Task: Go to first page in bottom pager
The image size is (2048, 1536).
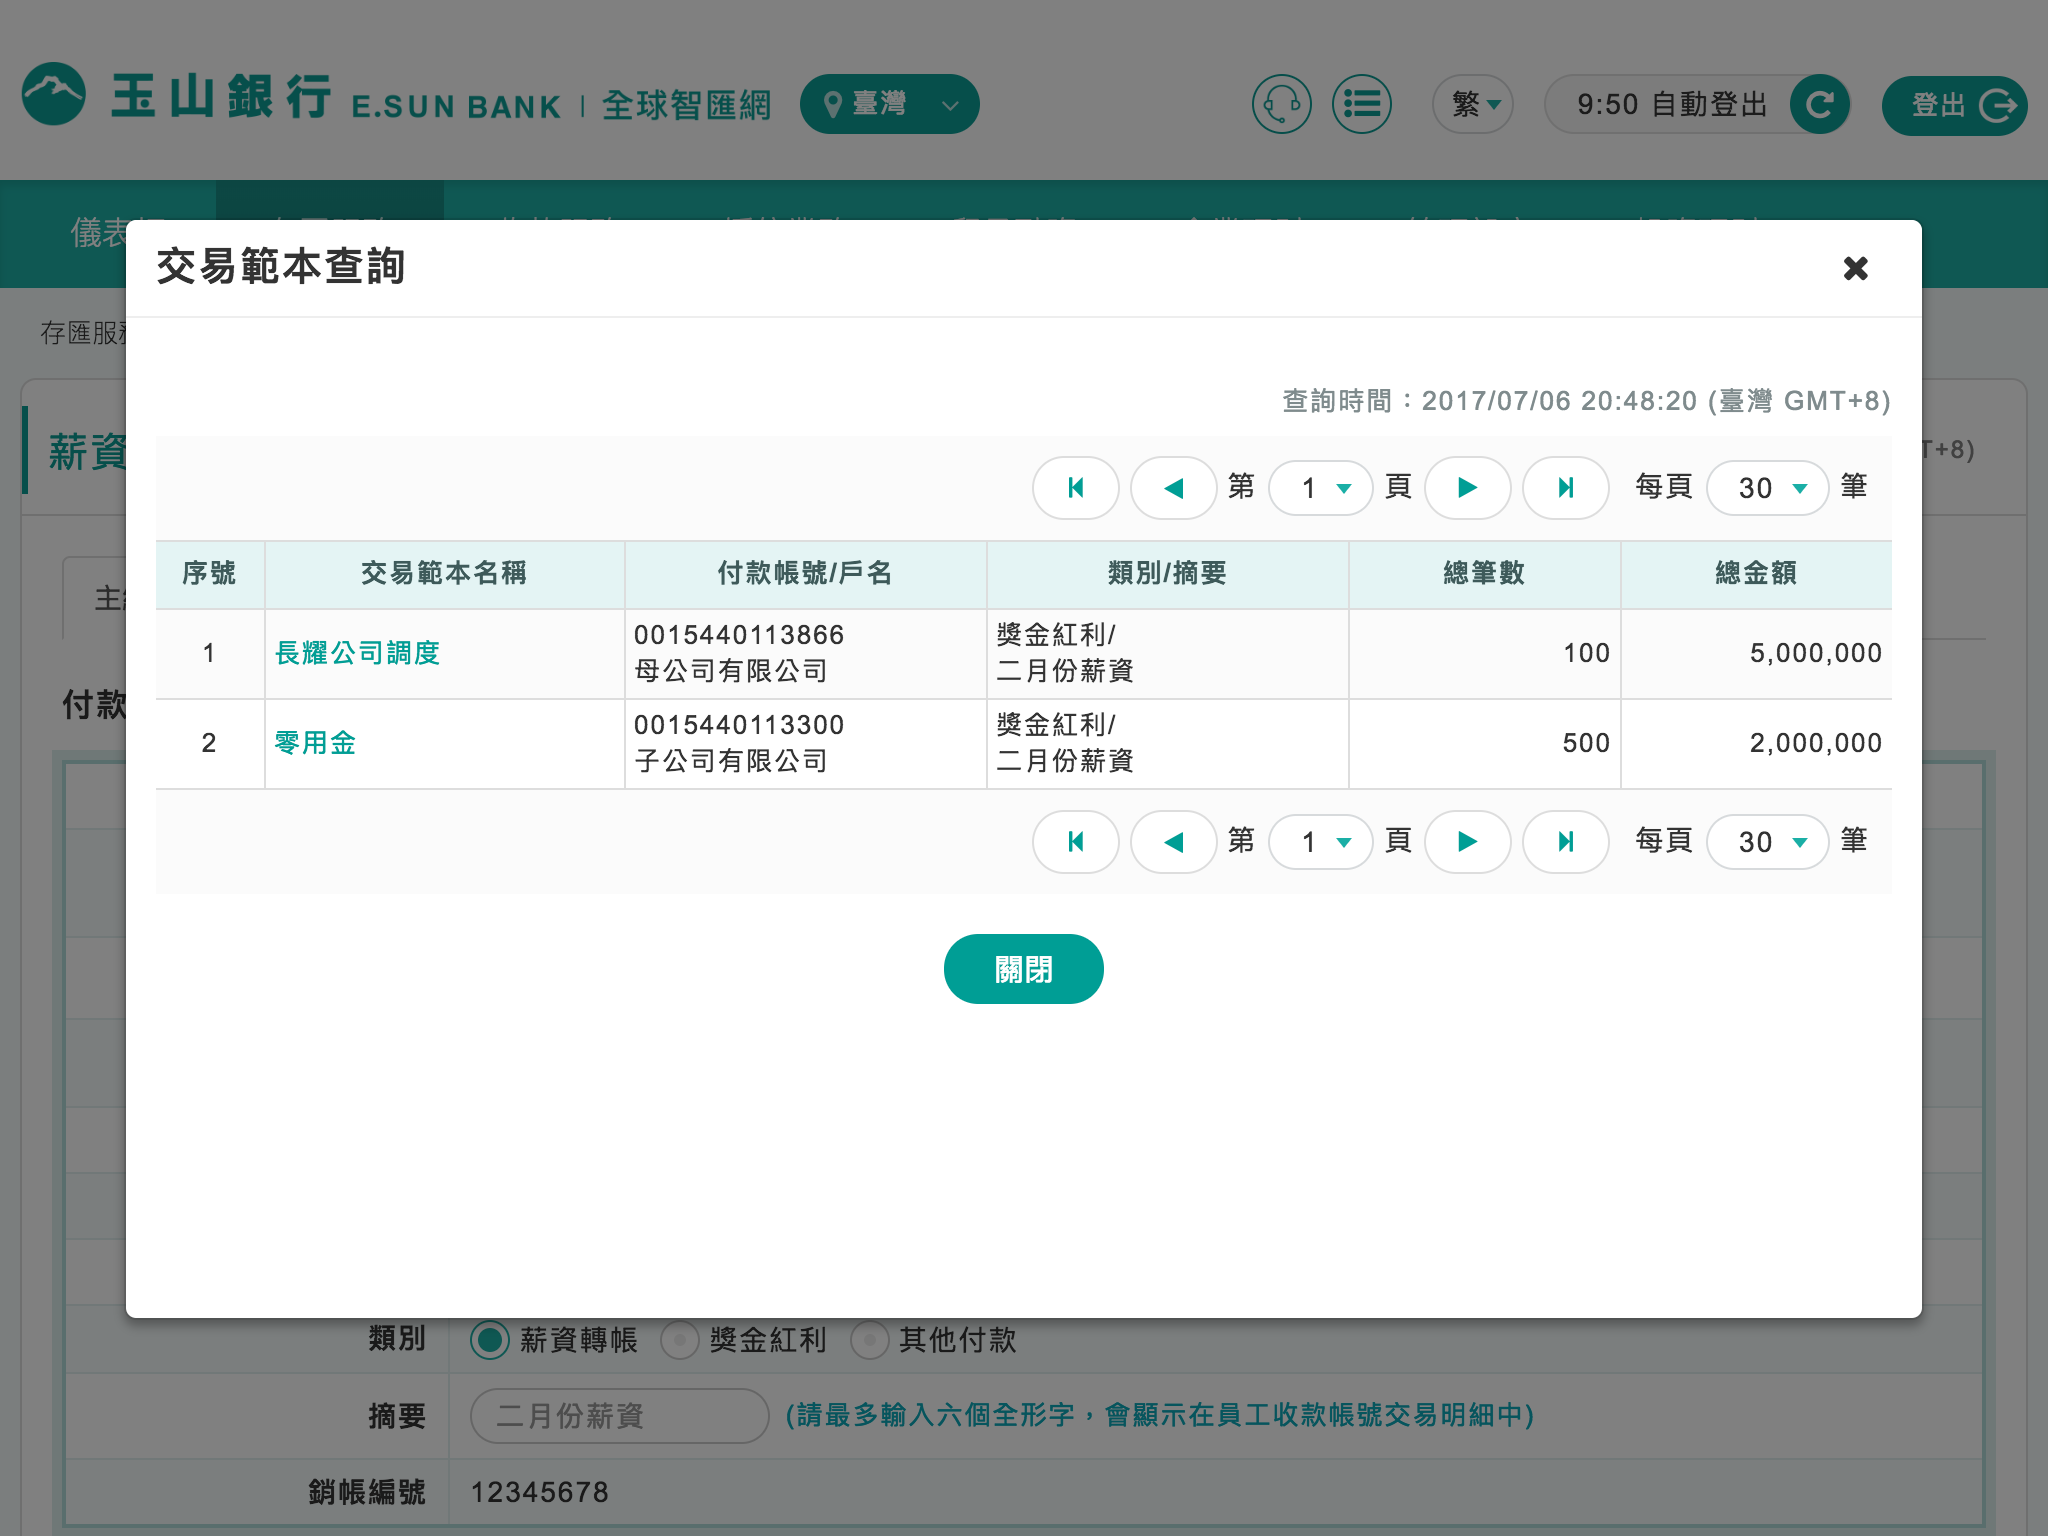Action: (1076, 842)
